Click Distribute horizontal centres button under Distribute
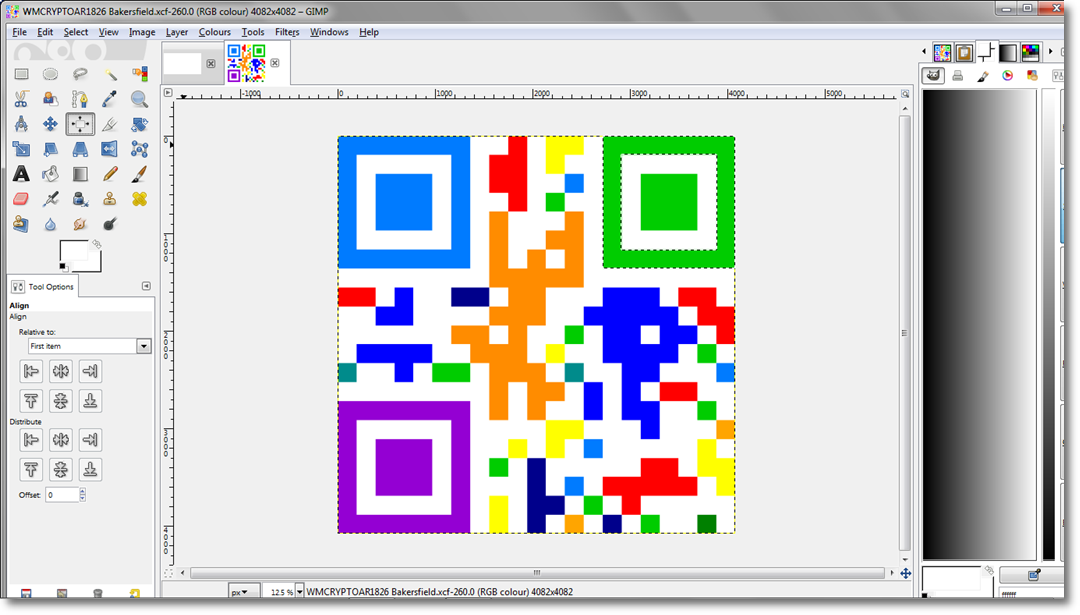Image resolution: width=1080 pixels, height=615 pixels. tap(61, 440)
